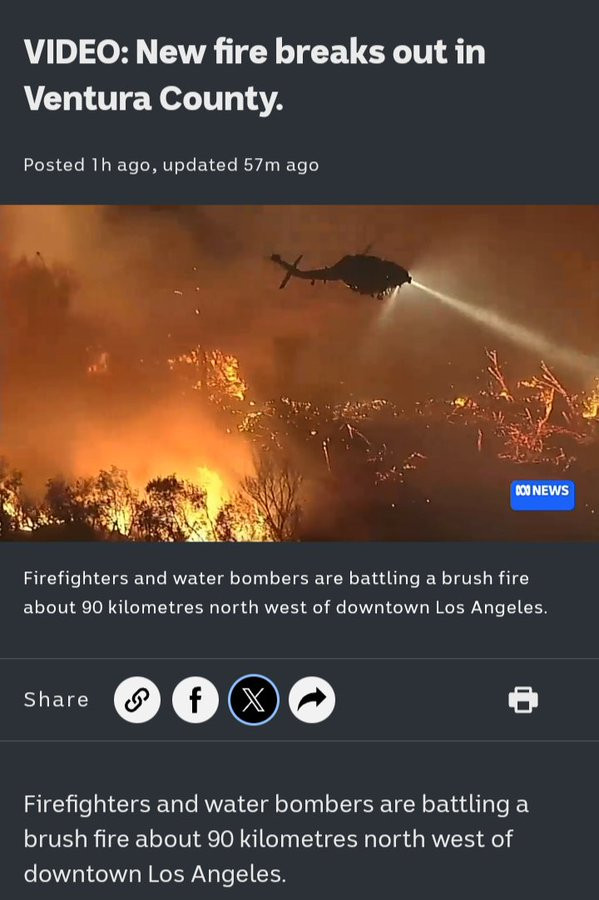Screen dimensions: 599x900
Task: Copy the article link using the chain icon
Action: pos(137,700)
